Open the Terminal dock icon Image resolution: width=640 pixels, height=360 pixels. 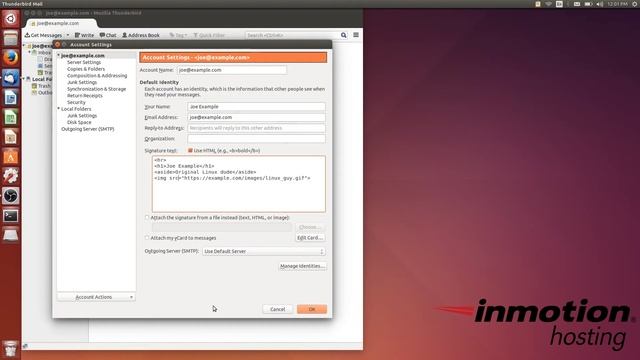click(11, 215)
